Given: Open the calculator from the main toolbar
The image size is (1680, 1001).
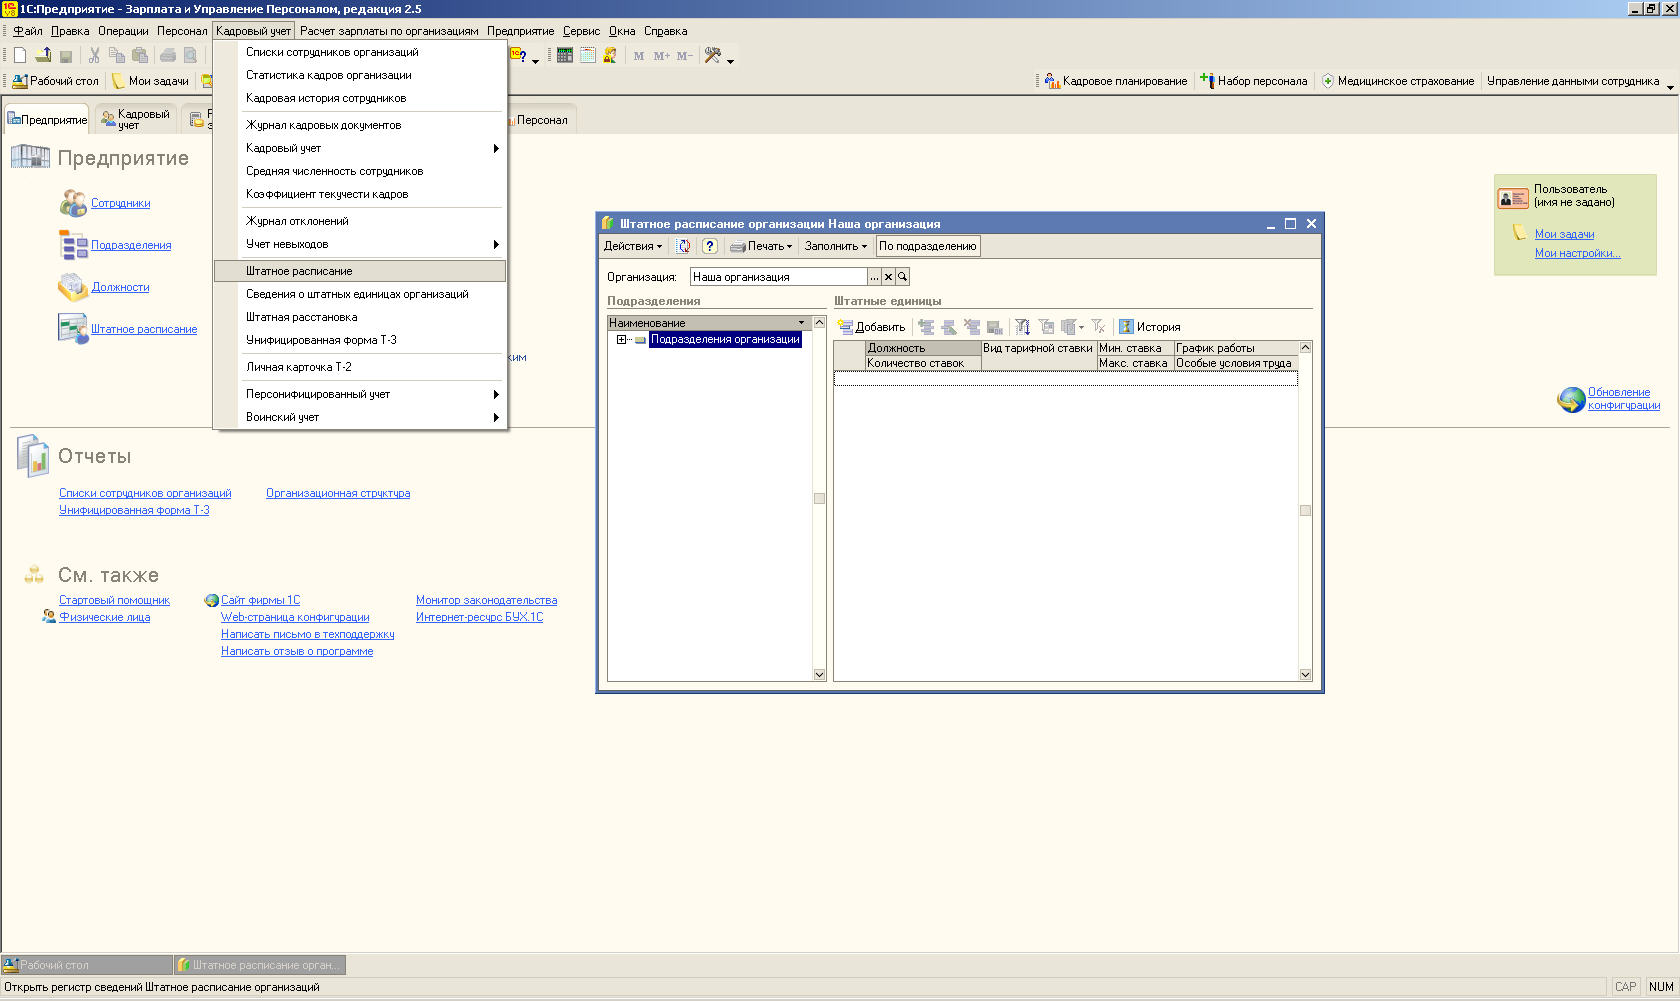Looking at the screenshot, I should [565, 56].
